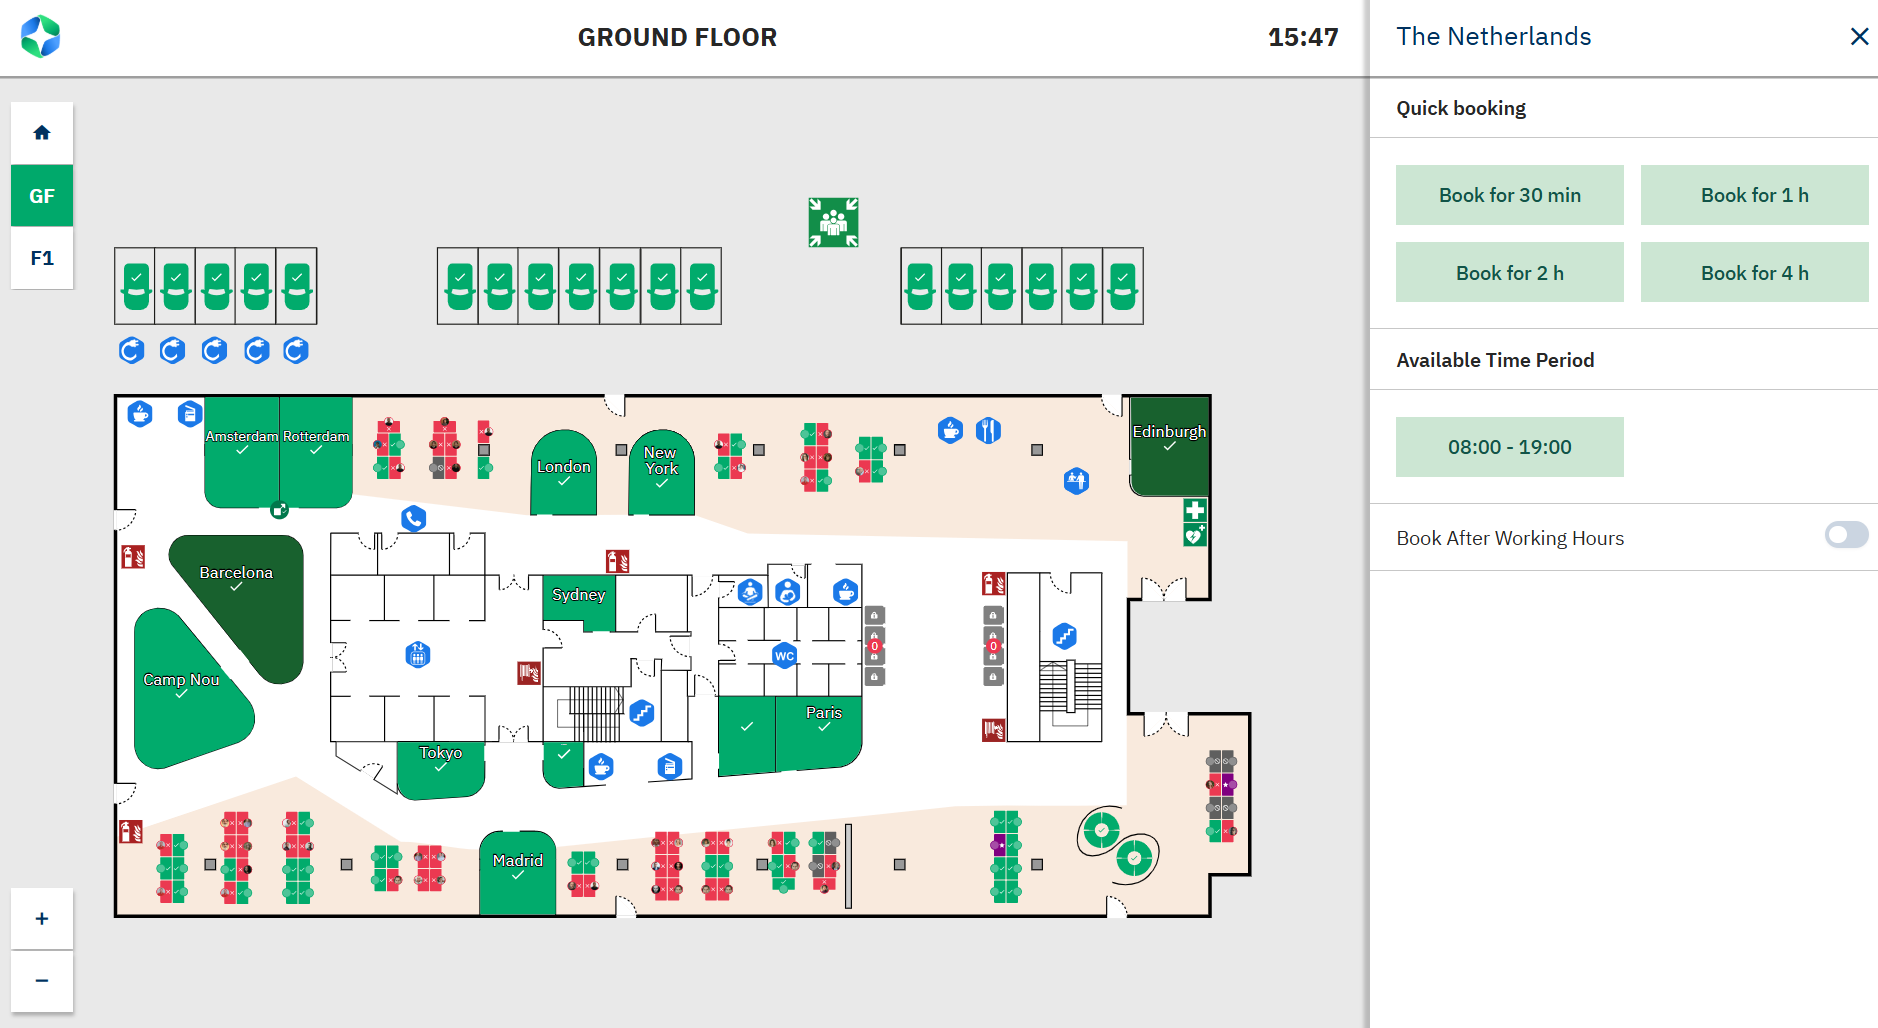Click the blue phone booth icon
Viewport: 1878px width, 1028px height.
coord(413,518)
